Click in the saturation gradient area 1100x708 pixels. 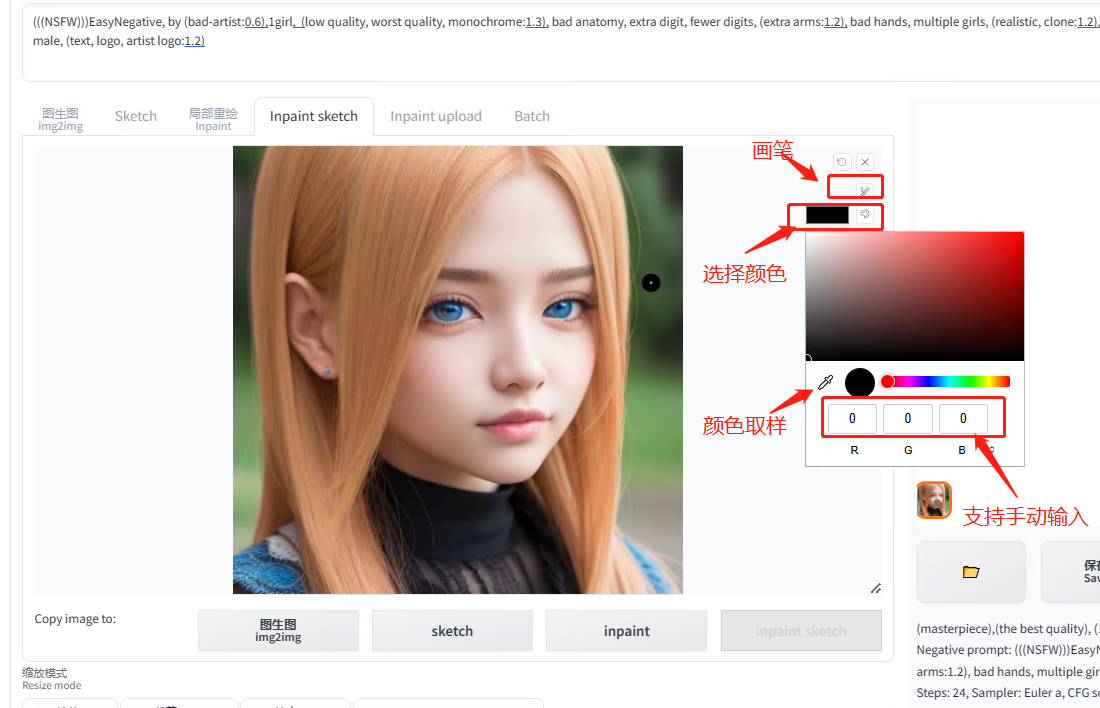tap(914, 296)
